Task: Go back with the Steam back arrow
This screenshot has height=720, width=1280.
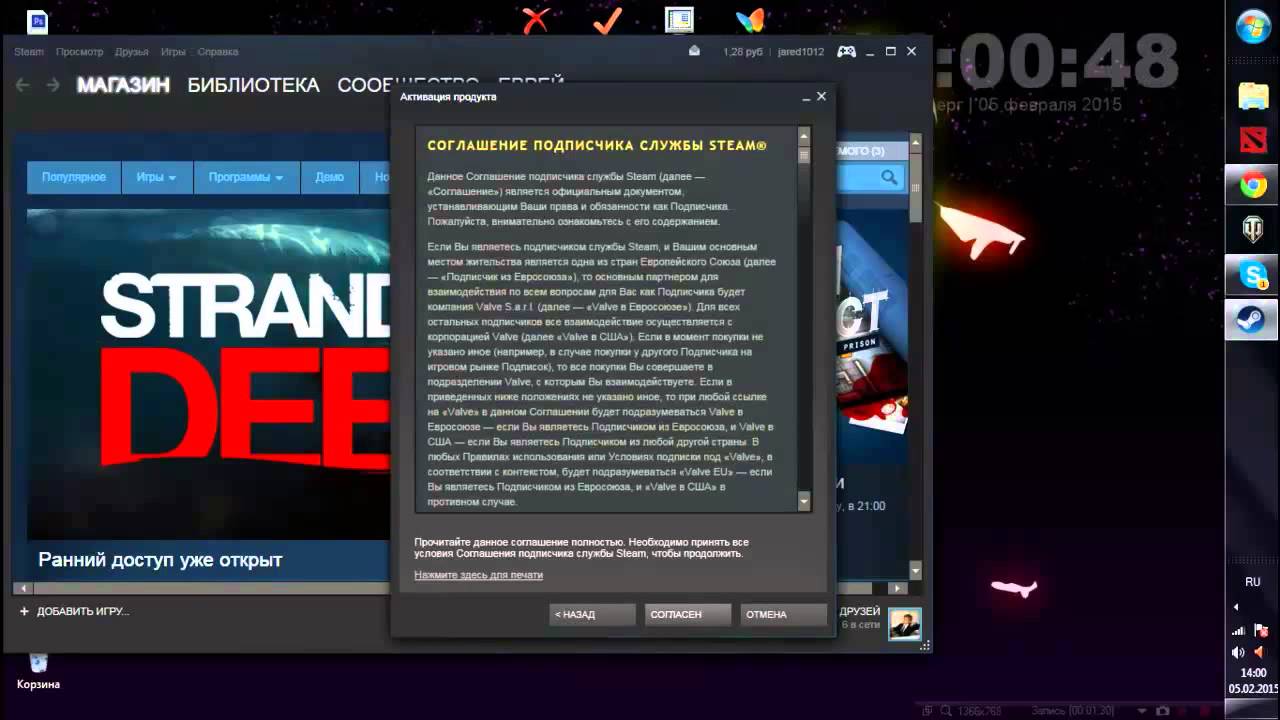Action: click(22, 85)
